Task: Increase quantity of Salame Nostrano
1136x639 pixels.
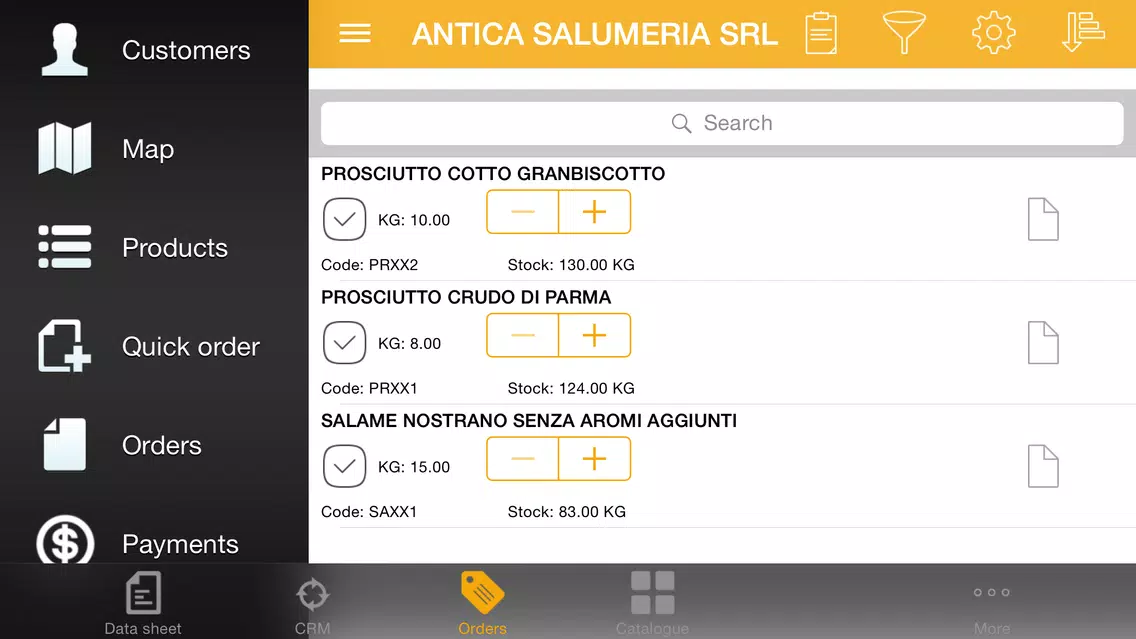Action: 595,459
